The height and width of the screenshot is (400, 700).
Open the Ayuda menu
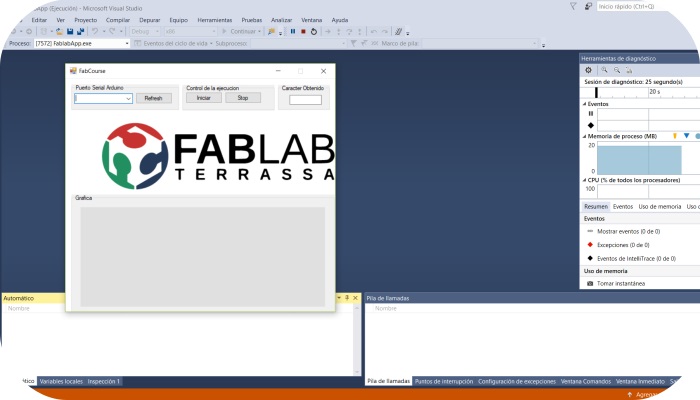pos(340,20)
